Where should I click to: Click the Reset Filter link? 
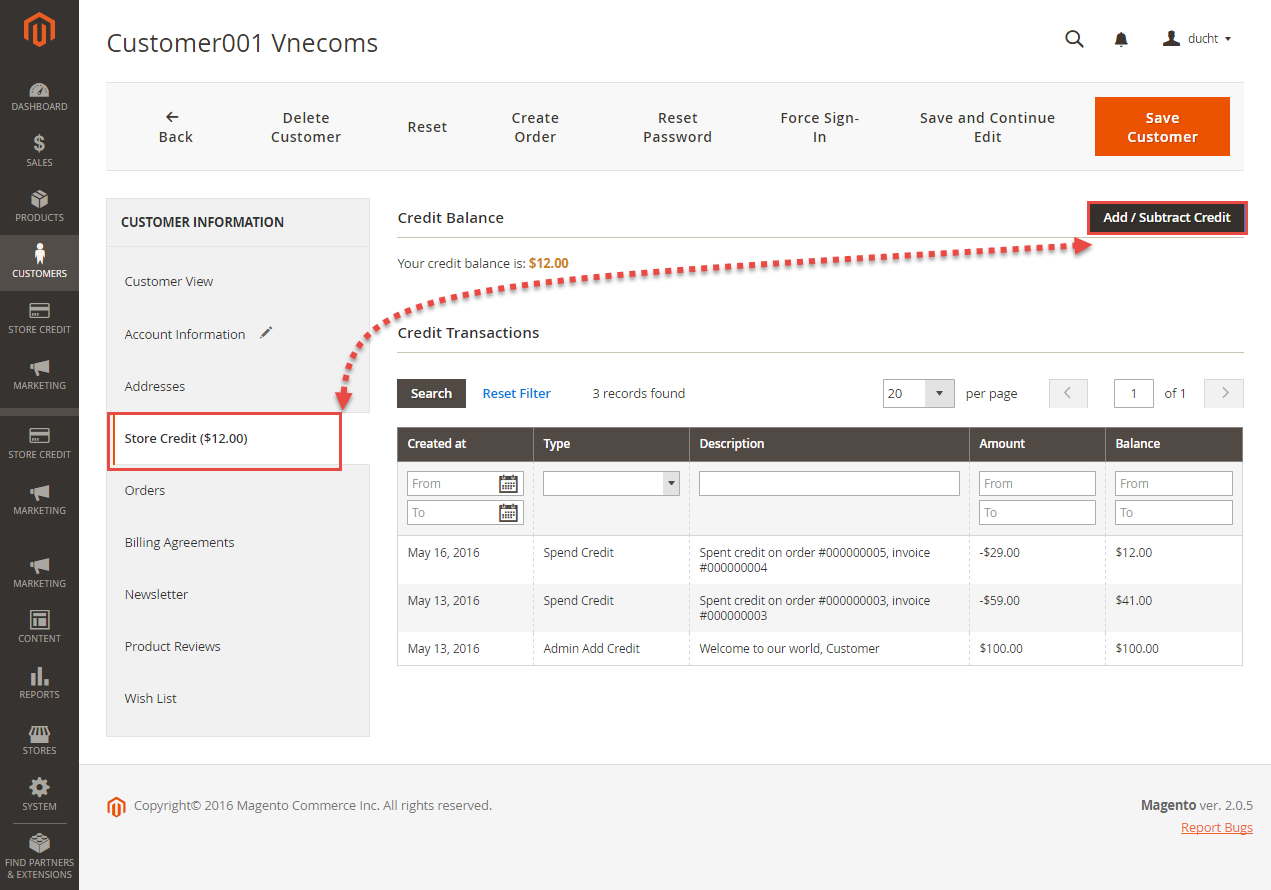516,394
